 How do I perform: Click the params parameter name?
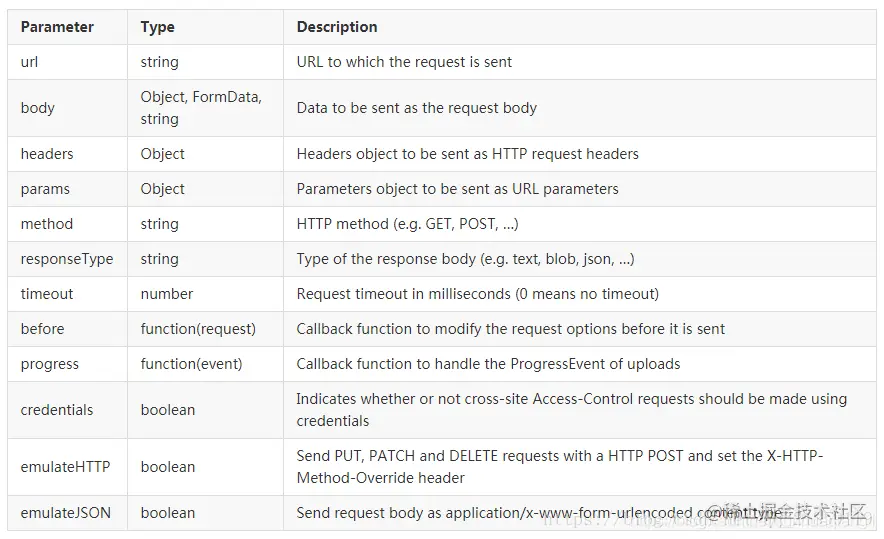pos(45,189)
